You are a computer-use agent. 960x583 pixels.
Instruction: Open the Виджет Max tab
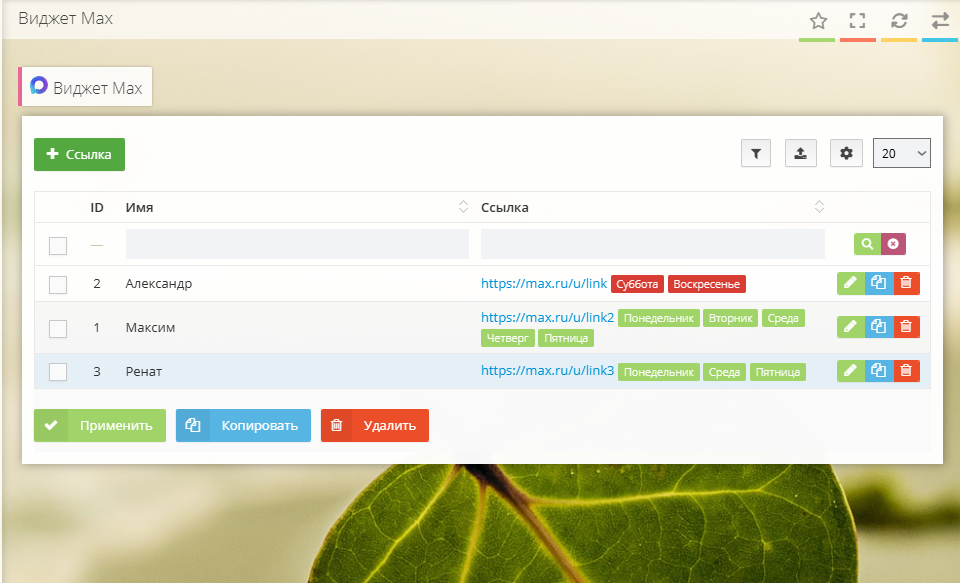(87, 87)
